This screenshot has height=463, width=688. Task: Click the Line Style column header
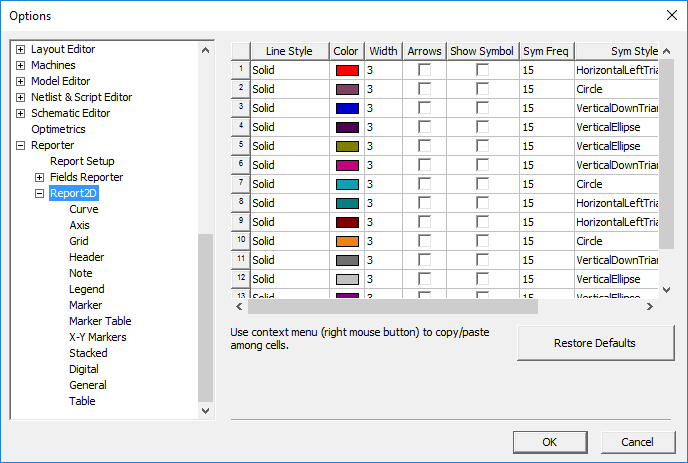tap(288, 51)
